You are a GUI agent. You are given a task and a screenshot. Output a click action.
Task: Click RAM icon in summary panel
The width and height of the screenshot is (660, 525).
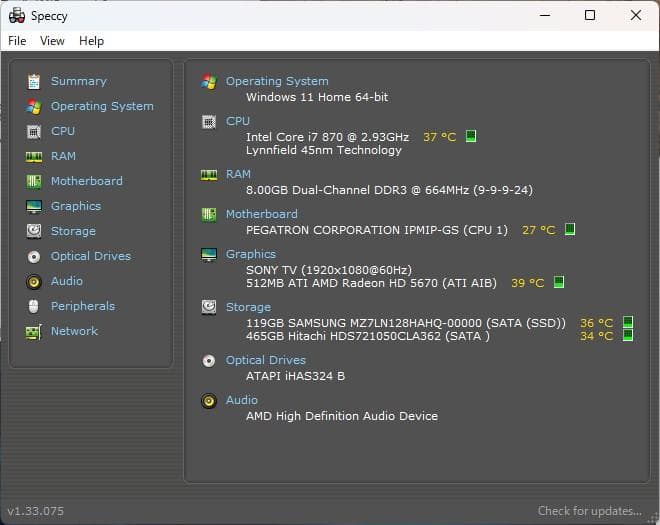tap(209, 175)
